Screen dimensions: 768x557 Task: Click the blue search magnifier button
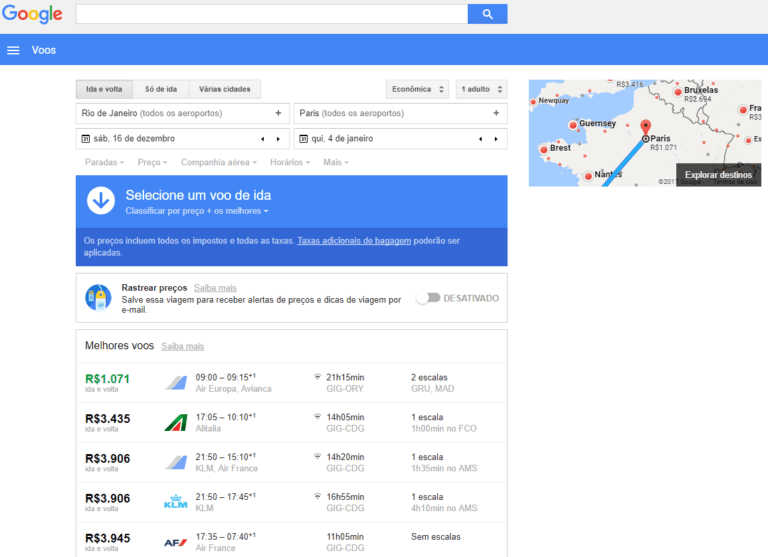click(487, 14)
